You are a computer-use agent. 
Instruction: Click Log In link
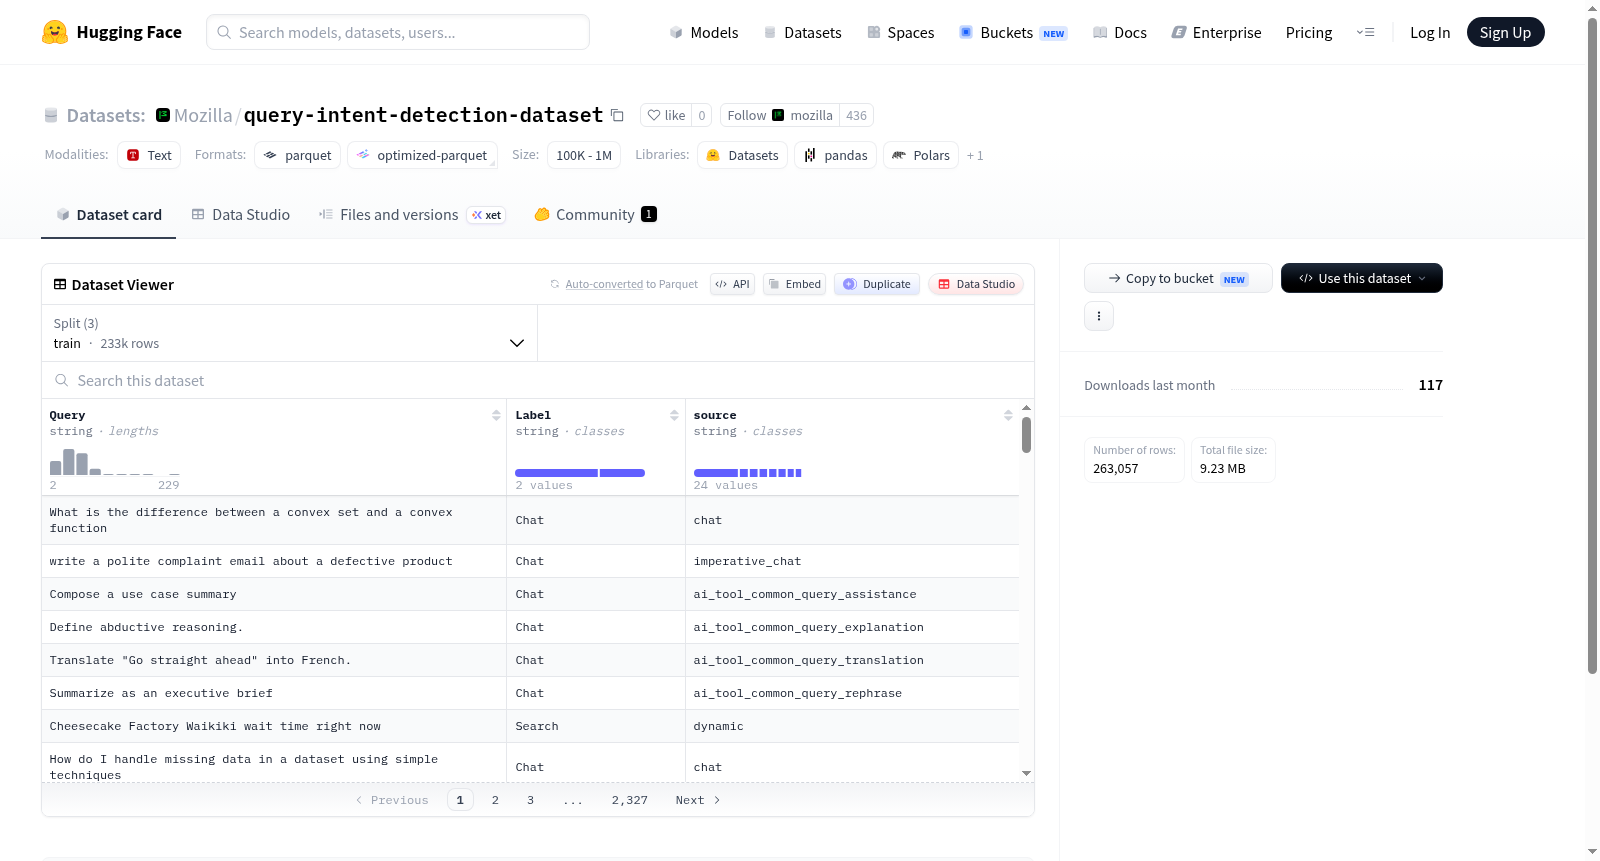[x=1430, y=32]
